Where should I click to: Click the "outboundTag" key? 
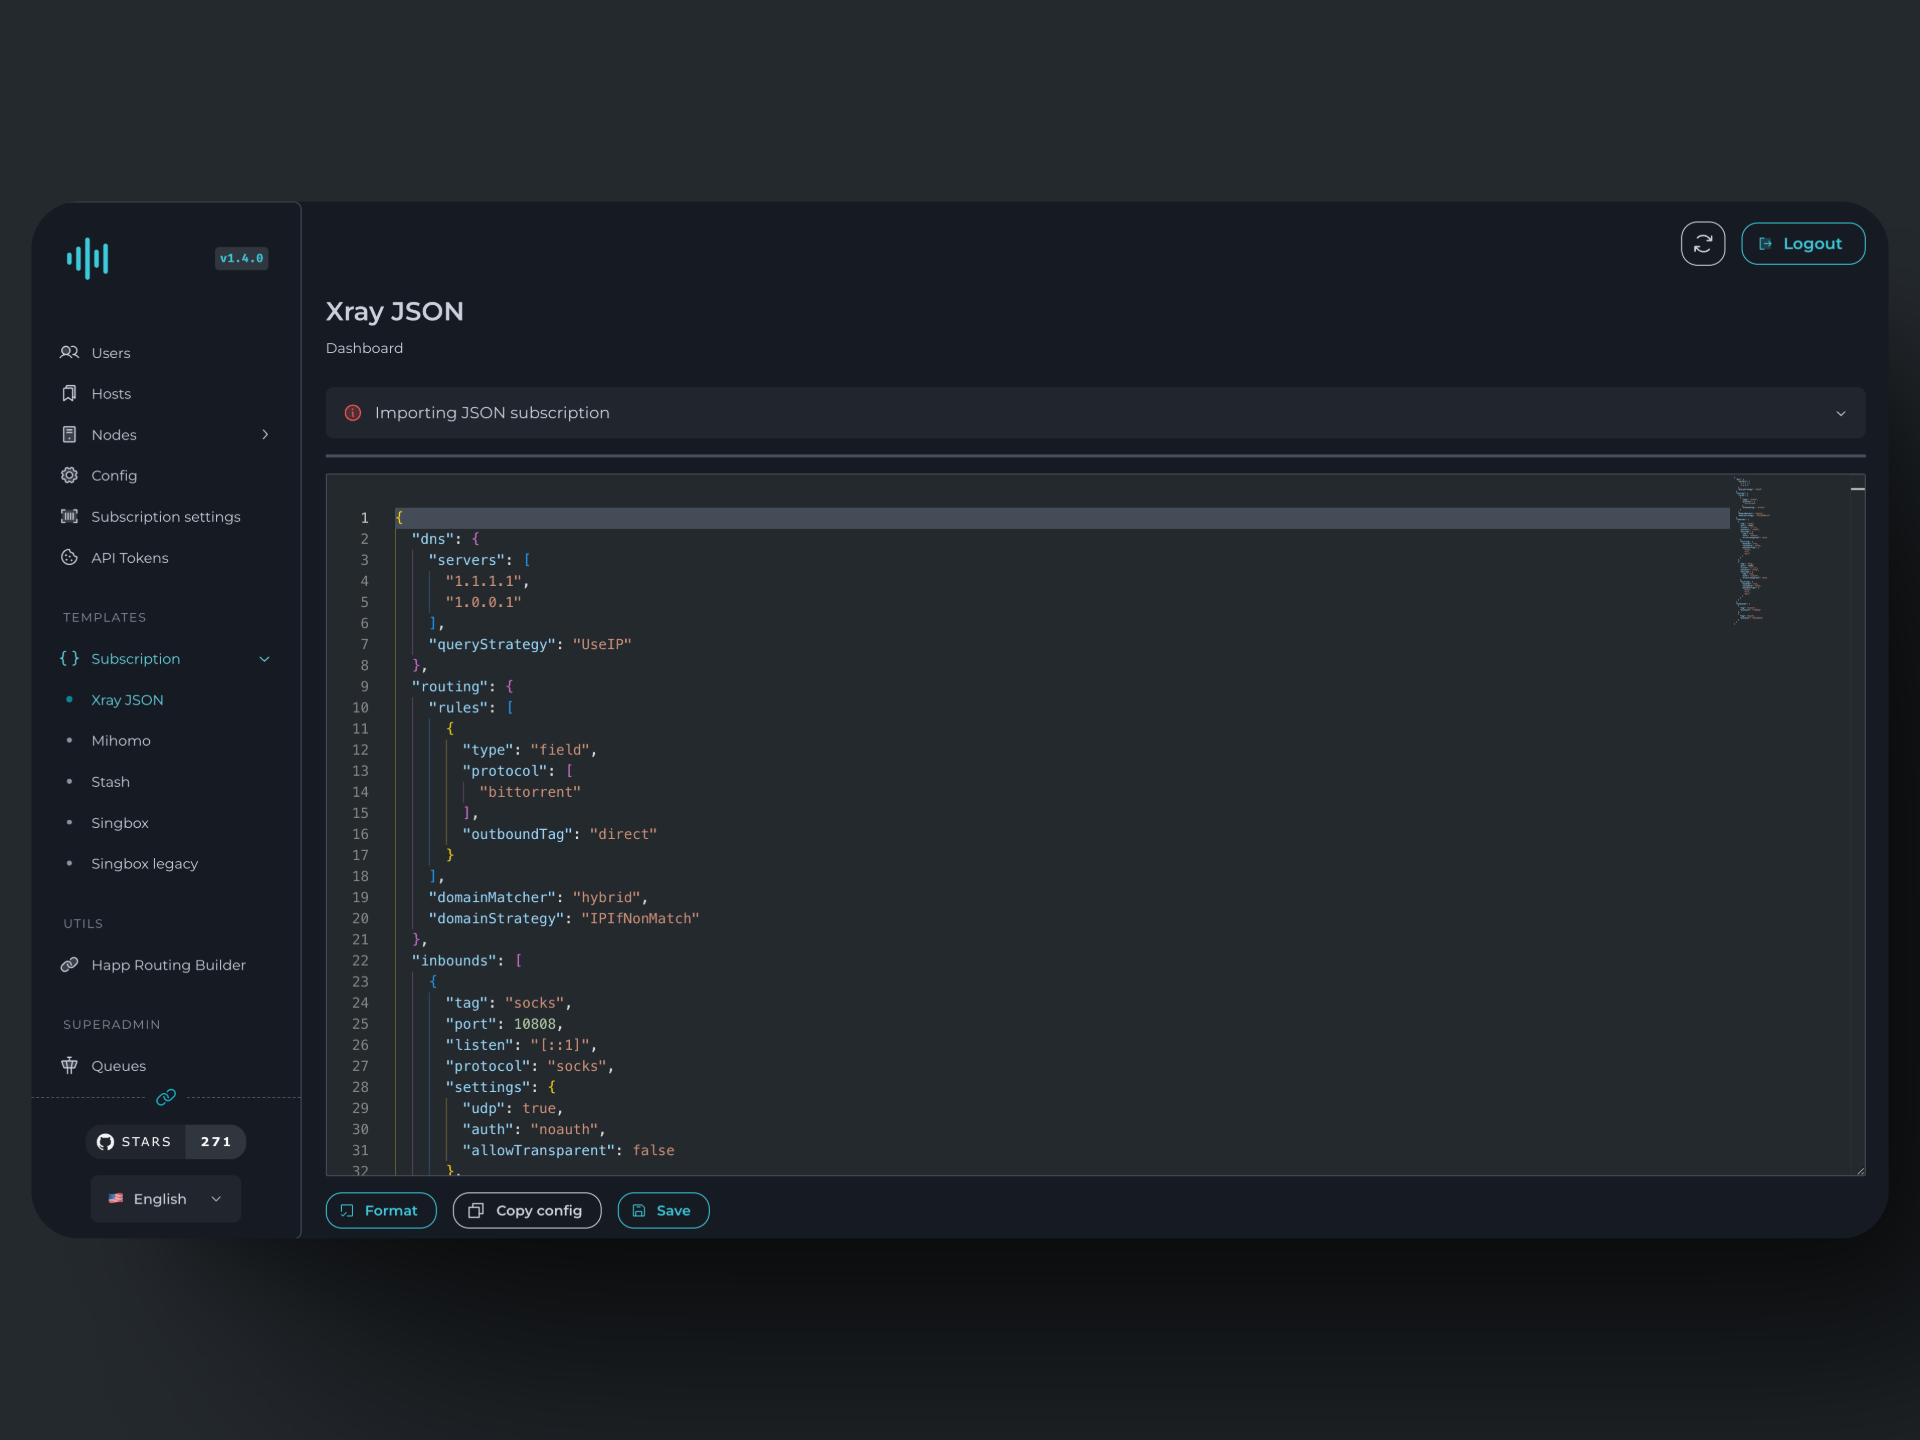click(517, 834)
